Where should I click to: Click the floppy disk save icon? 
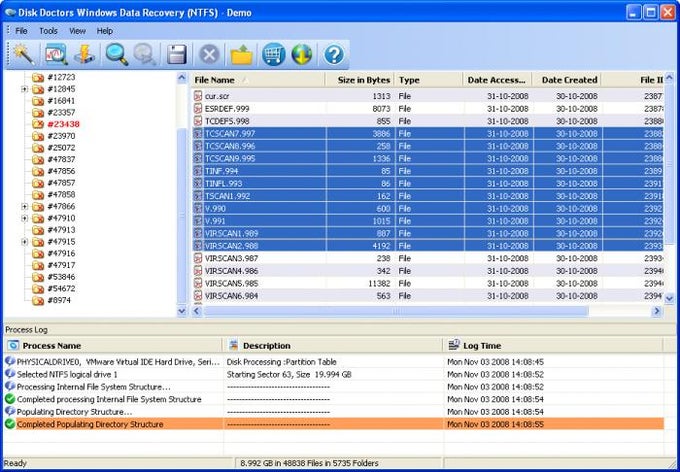(177, 55)
